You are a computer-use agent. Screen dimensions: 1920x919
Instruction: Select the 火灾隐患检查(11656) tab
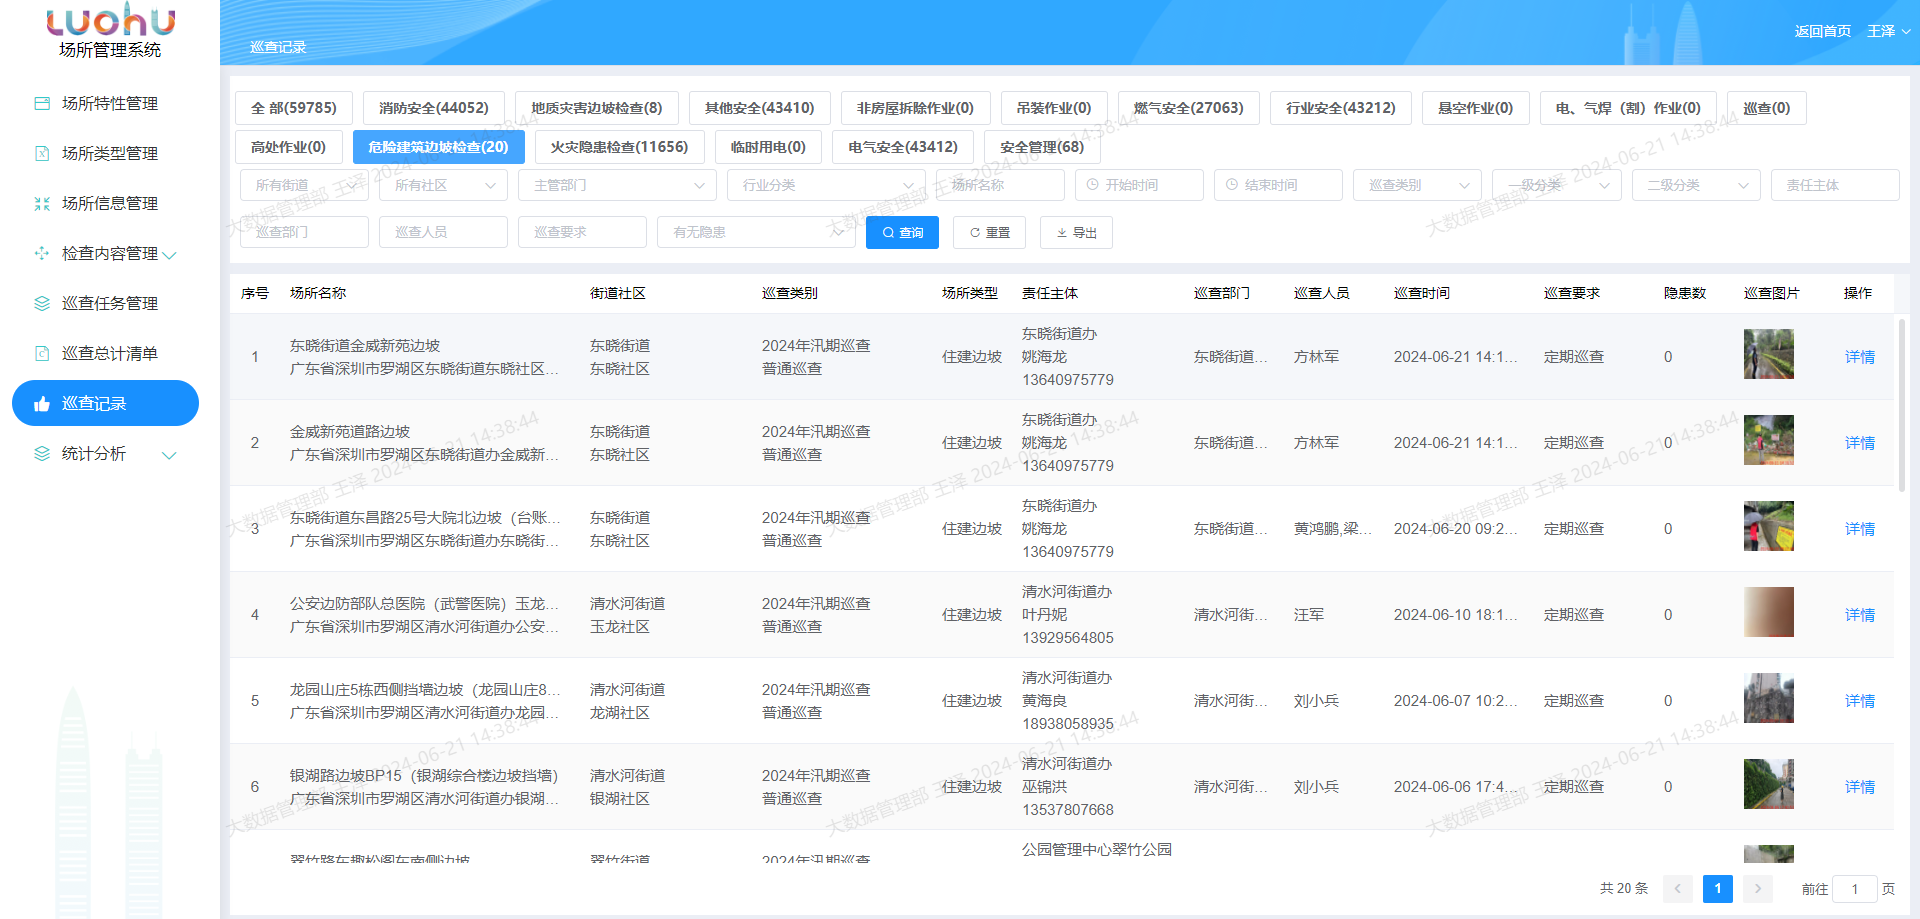619,147
